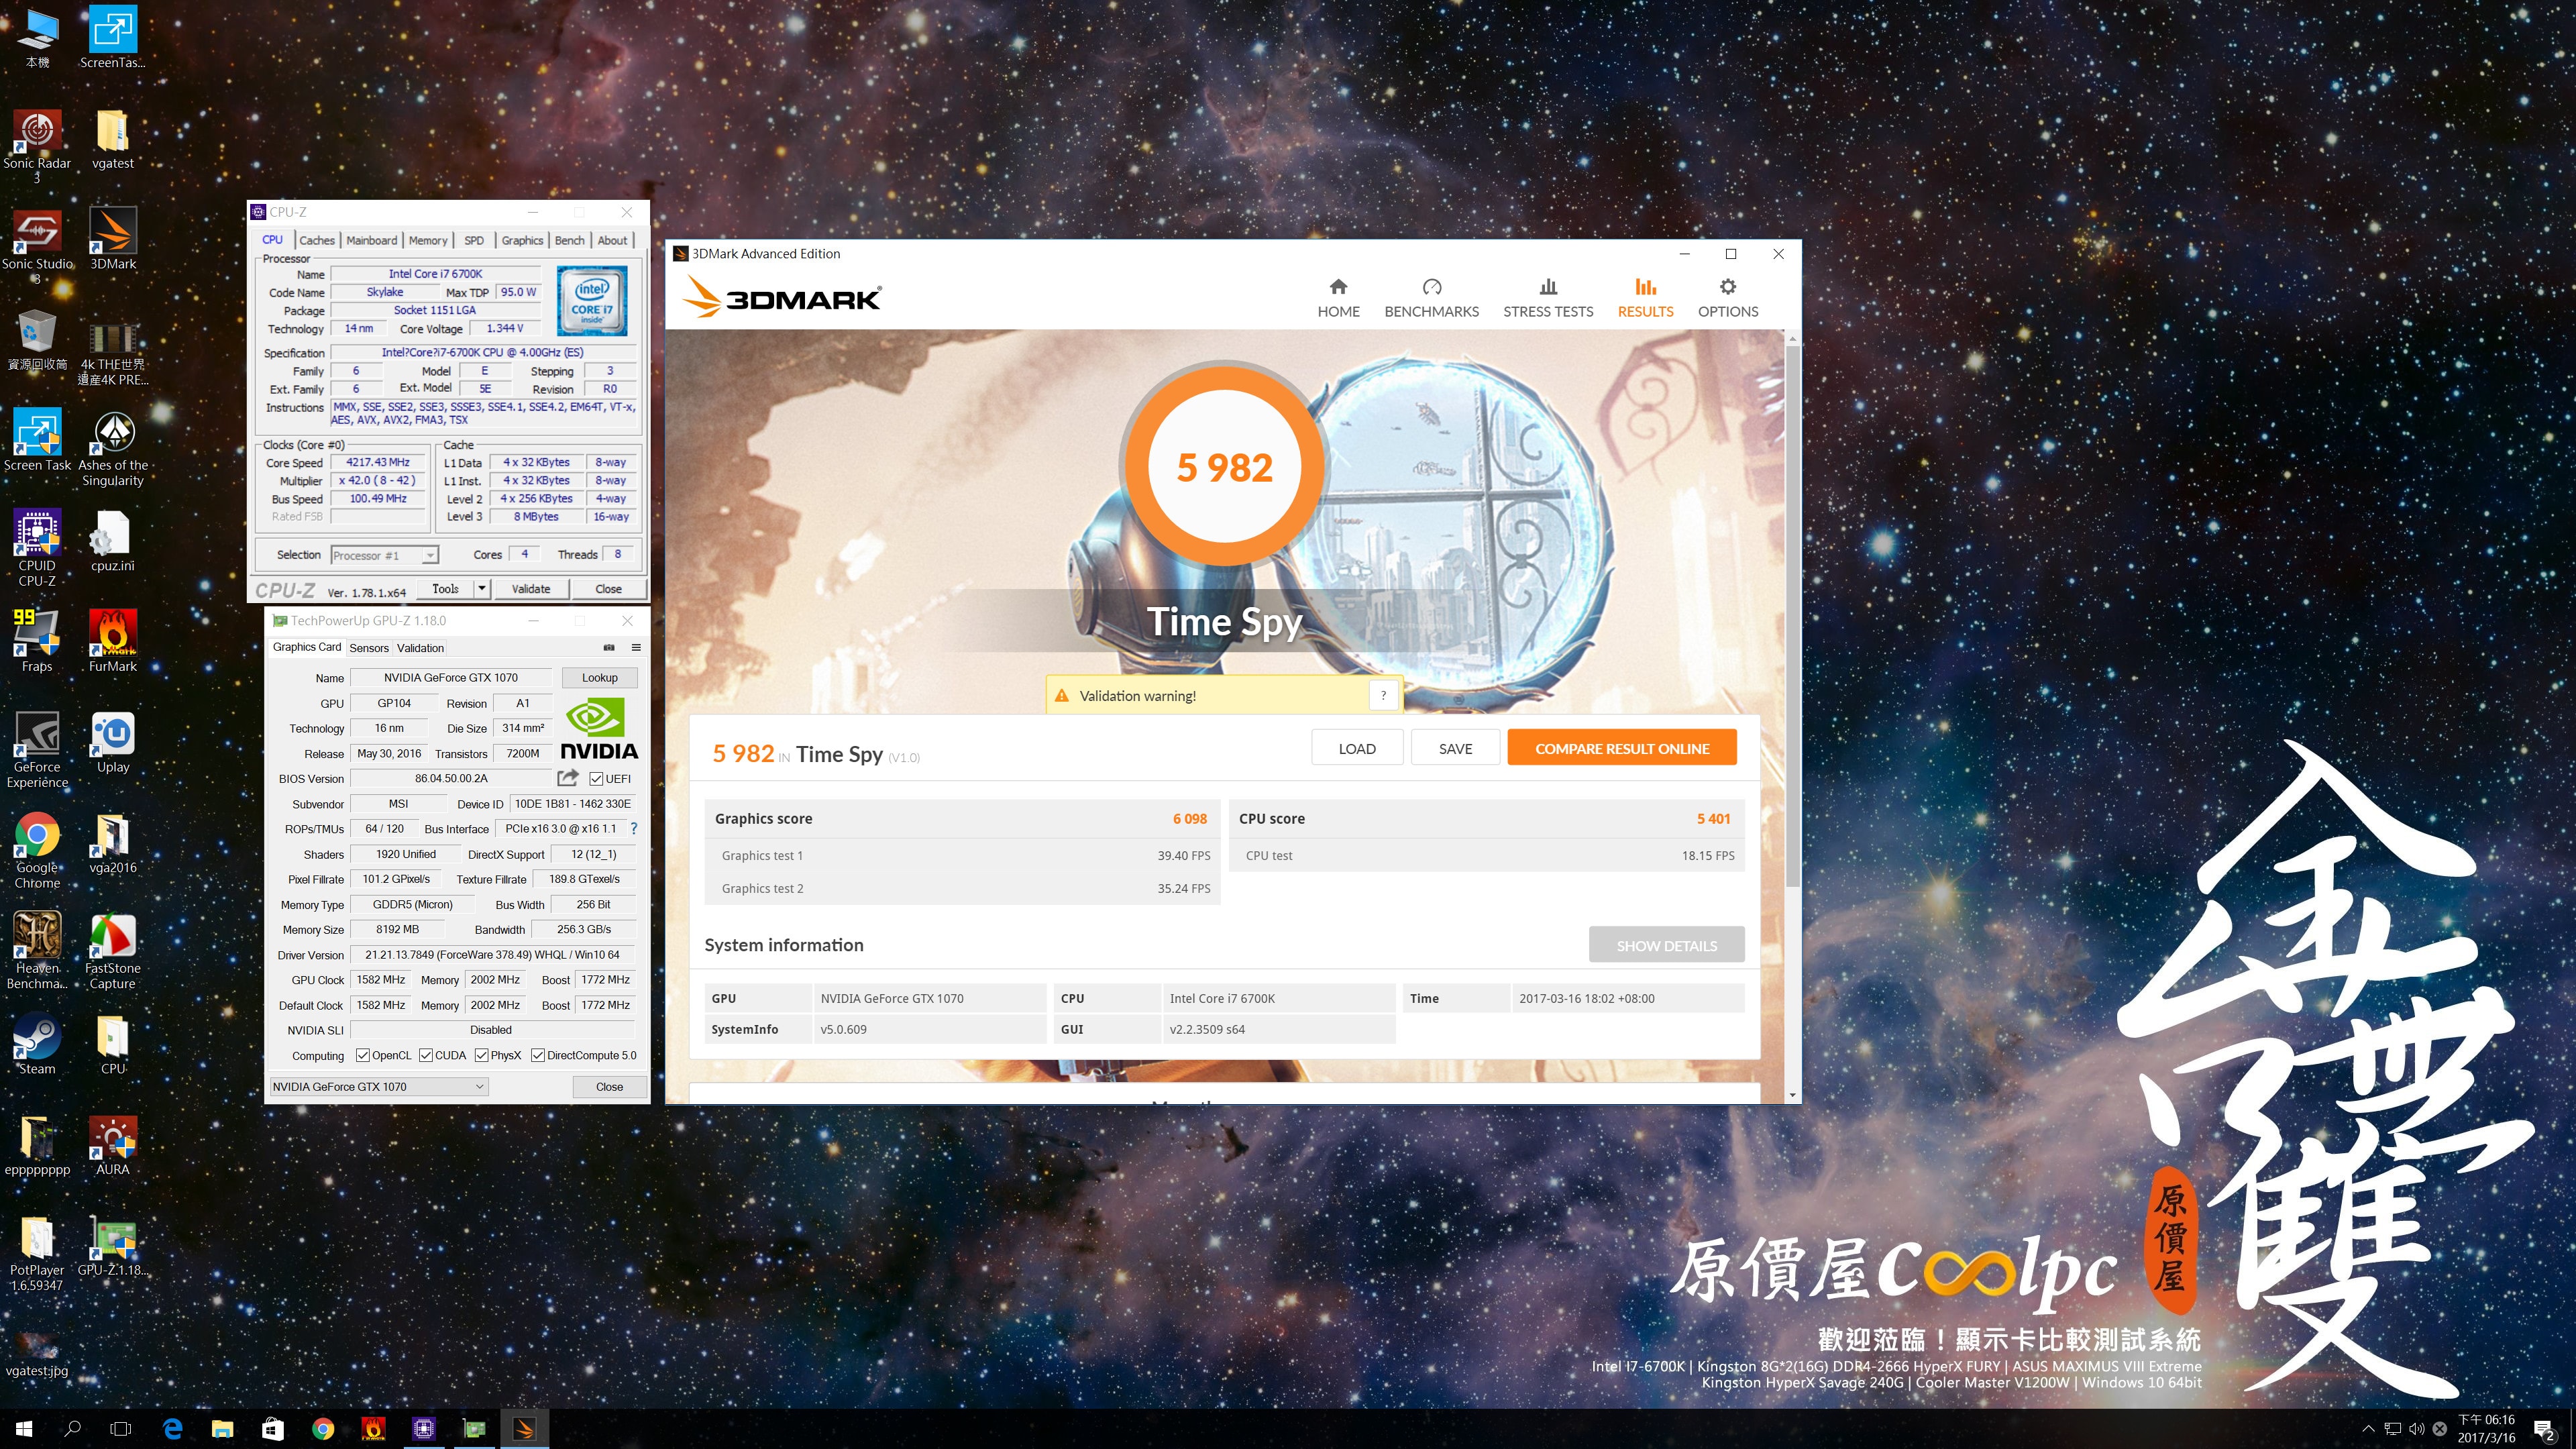Click the LOAD button in 3DMark

[x=1357, y=748]
